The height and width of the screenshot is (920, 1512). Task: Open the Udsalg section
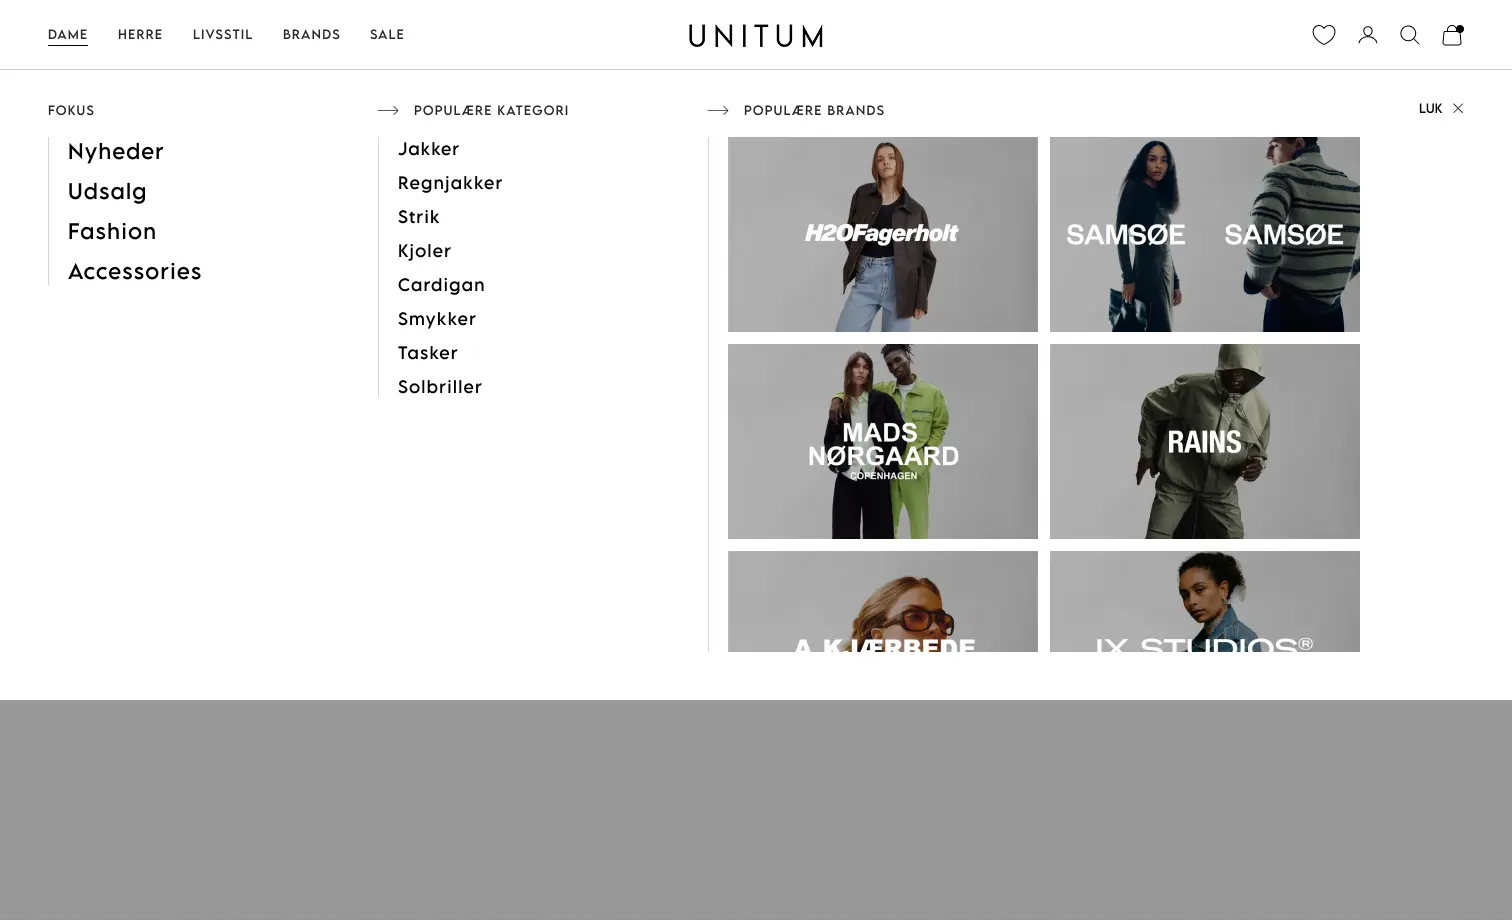point(107,191)
